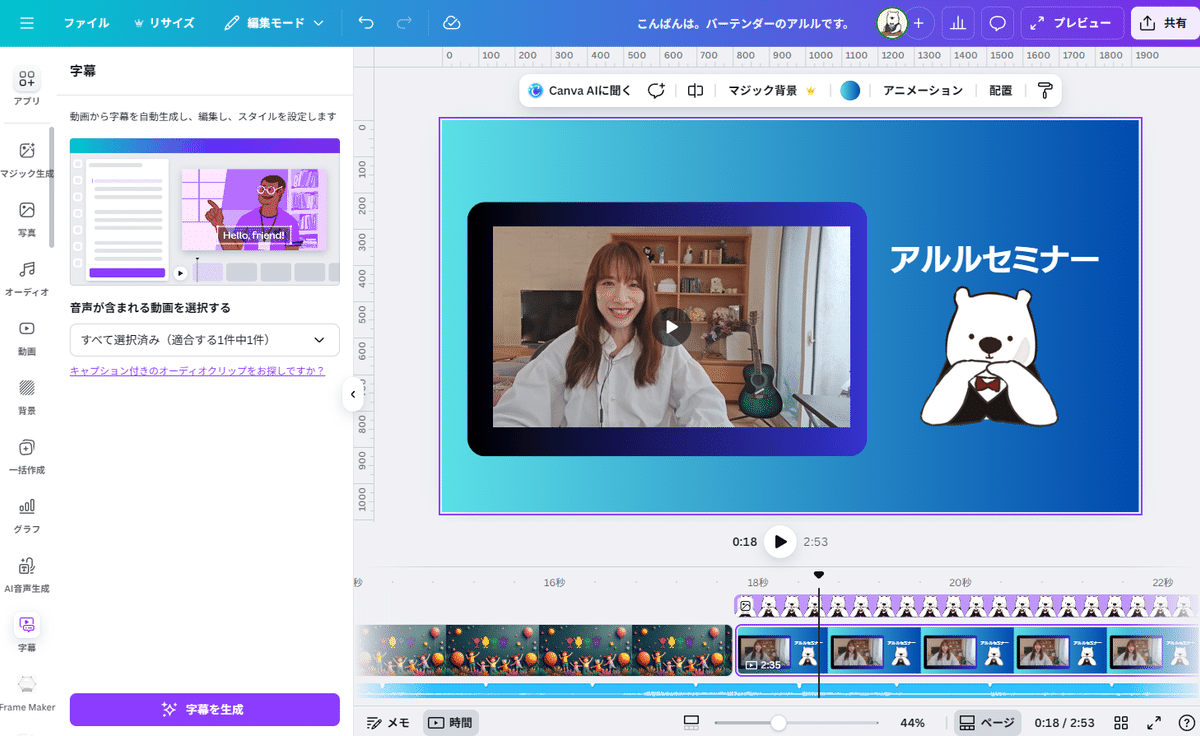Open the すべて選択済み video selection dropdown
Image resolution: width=1200 pixels, height=736 pixels.
point(204,340)
